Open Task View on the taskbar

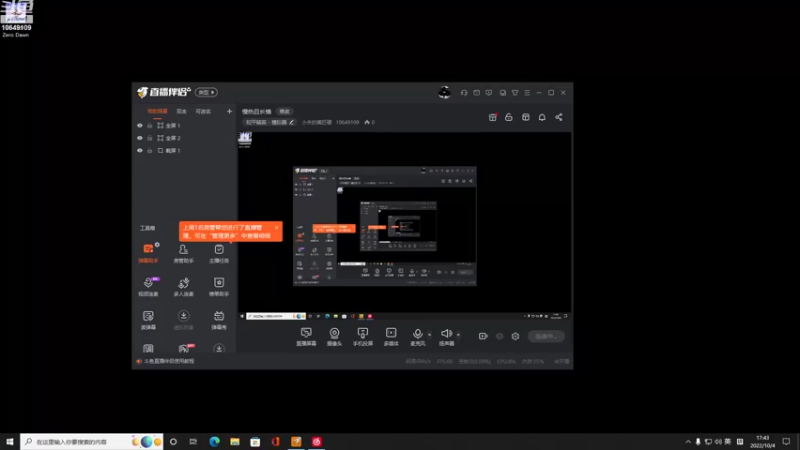193,442
